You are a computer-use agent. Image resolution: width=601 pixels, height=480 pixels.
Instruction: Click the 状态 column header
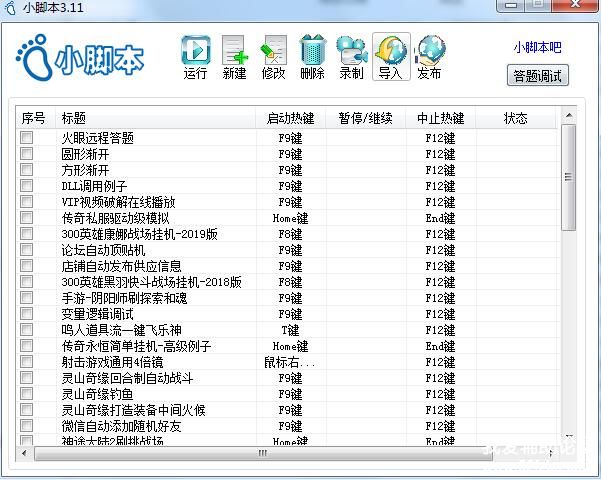(x=515, y=118)
